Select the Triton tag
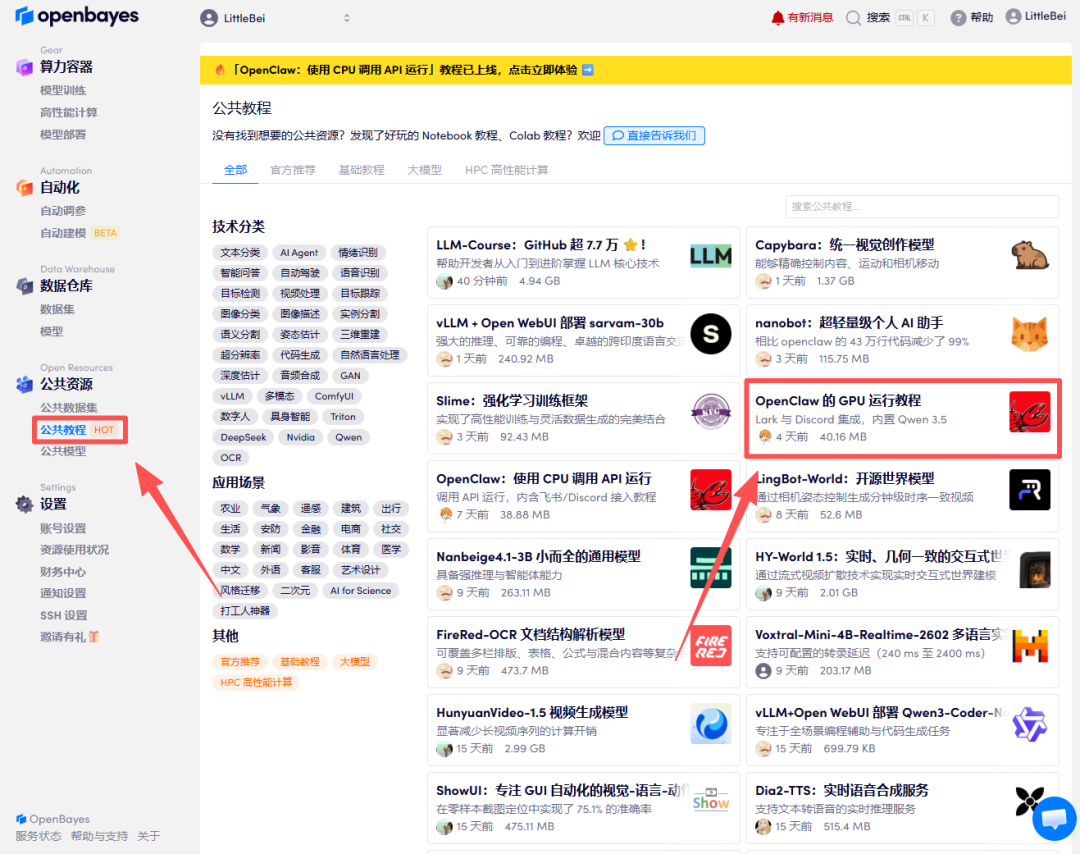The width and height of the screenshot is (1080, 854). click(342, 417)
